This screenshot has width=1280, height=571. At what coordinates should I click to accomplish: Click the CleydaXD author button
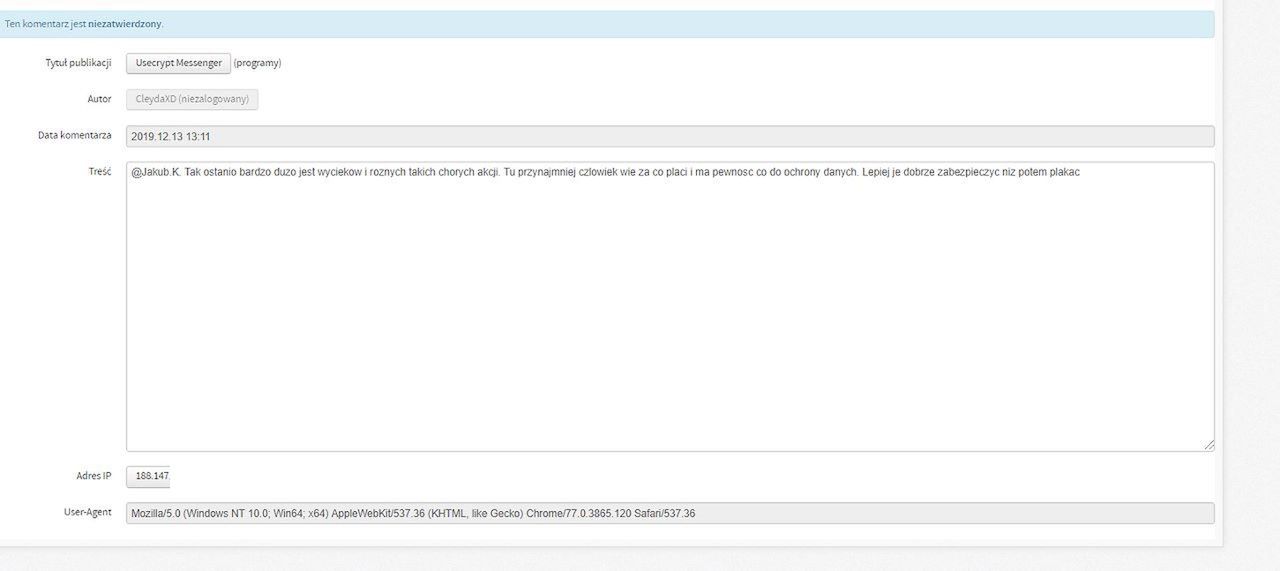click(192, 99)
